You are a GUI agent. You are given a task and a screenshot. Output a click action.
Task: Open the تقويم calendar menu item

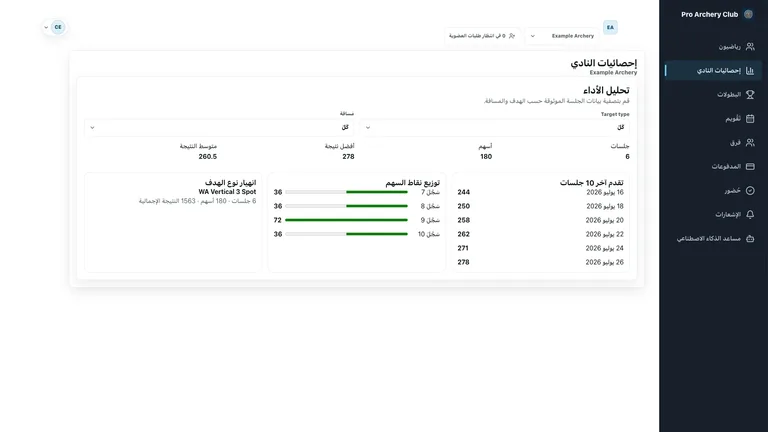point(713,119)
